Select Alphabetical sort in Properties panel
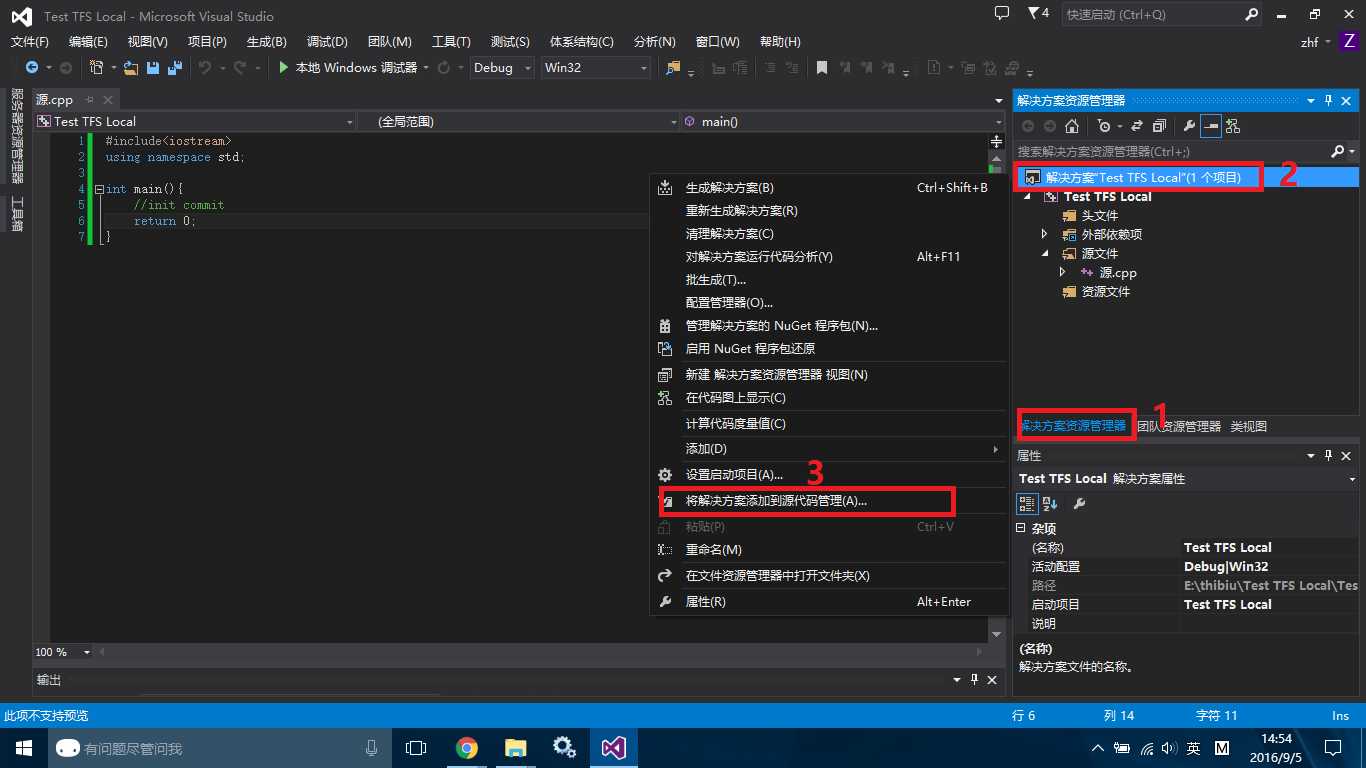This screenshot has height=768, width=1366. [1050, 503]
